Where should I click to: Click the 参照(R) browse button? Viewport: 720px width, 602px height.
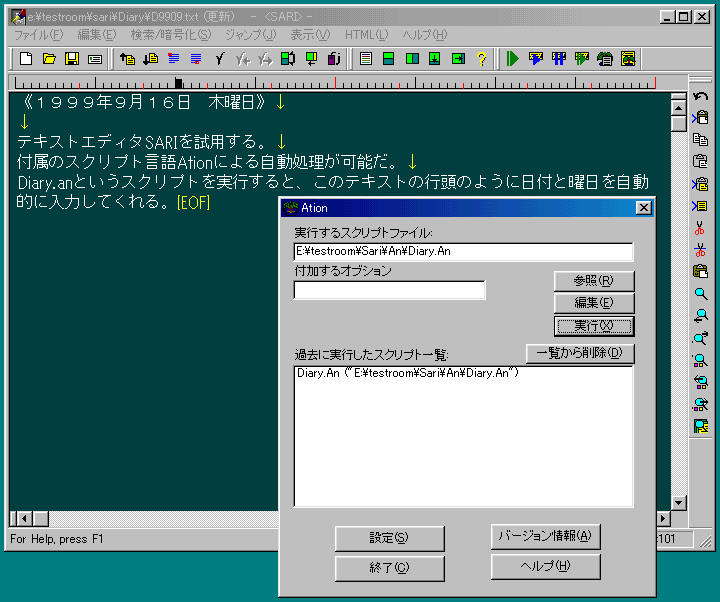pyautogui.click(x=594, y=280)
